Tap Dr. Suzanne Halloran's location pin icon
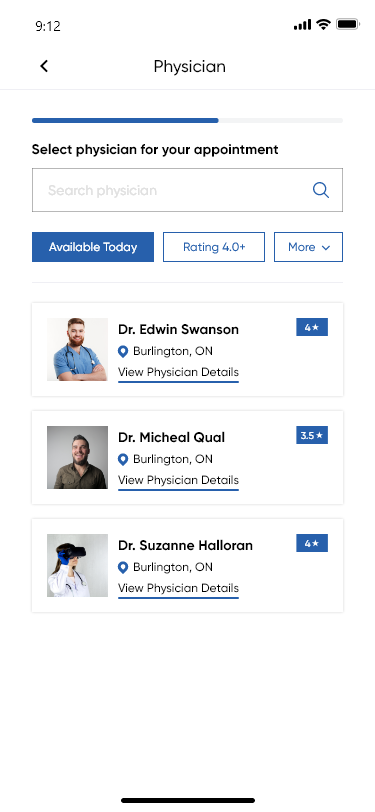Screen dimensions: 375x812 [x=123, y=568]
